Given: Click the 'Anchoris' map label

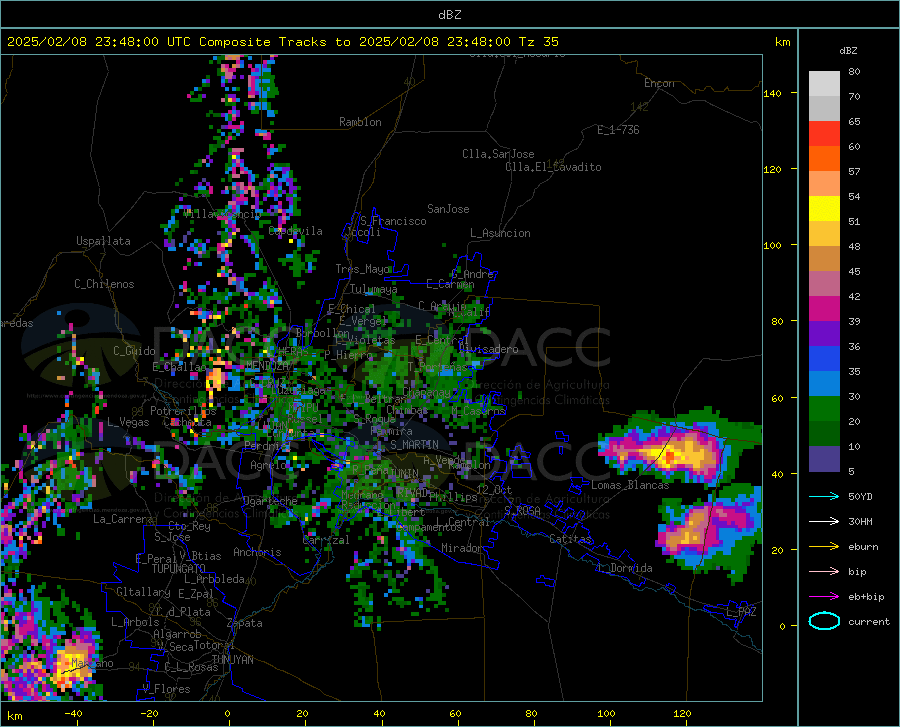Looking at the screenshot, I should point(257,553).
